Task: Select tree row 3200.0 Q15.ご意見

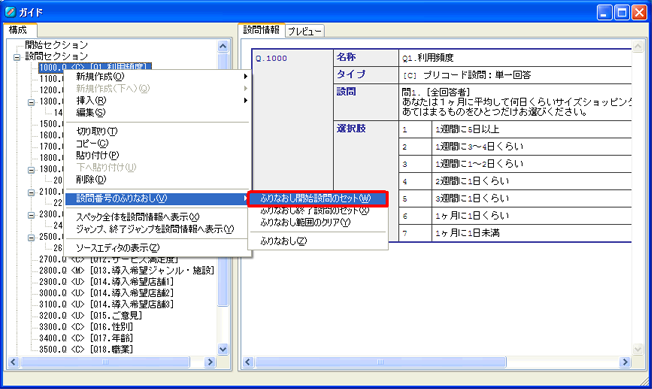Action: tap(91, 316)
